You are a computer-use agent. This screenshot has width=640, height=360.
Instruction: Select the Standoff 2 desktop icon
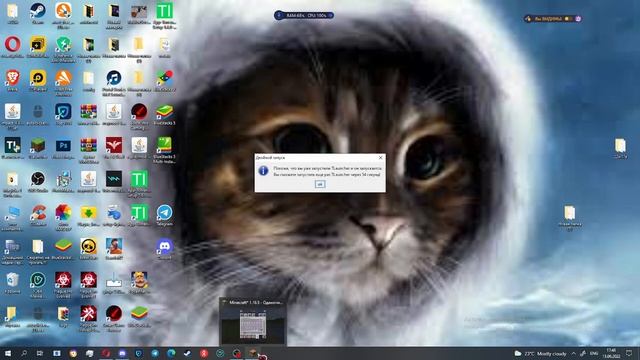pos(114,249)
